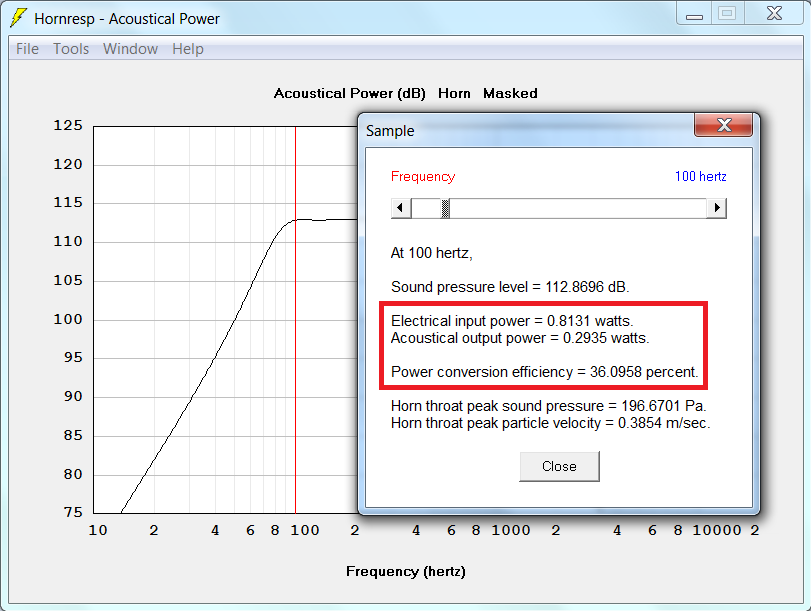Click 'Acoustical output power = 0.2935 watts.' line
The height and width of the screenshot is (611, 811).
(x=520, y=338)
